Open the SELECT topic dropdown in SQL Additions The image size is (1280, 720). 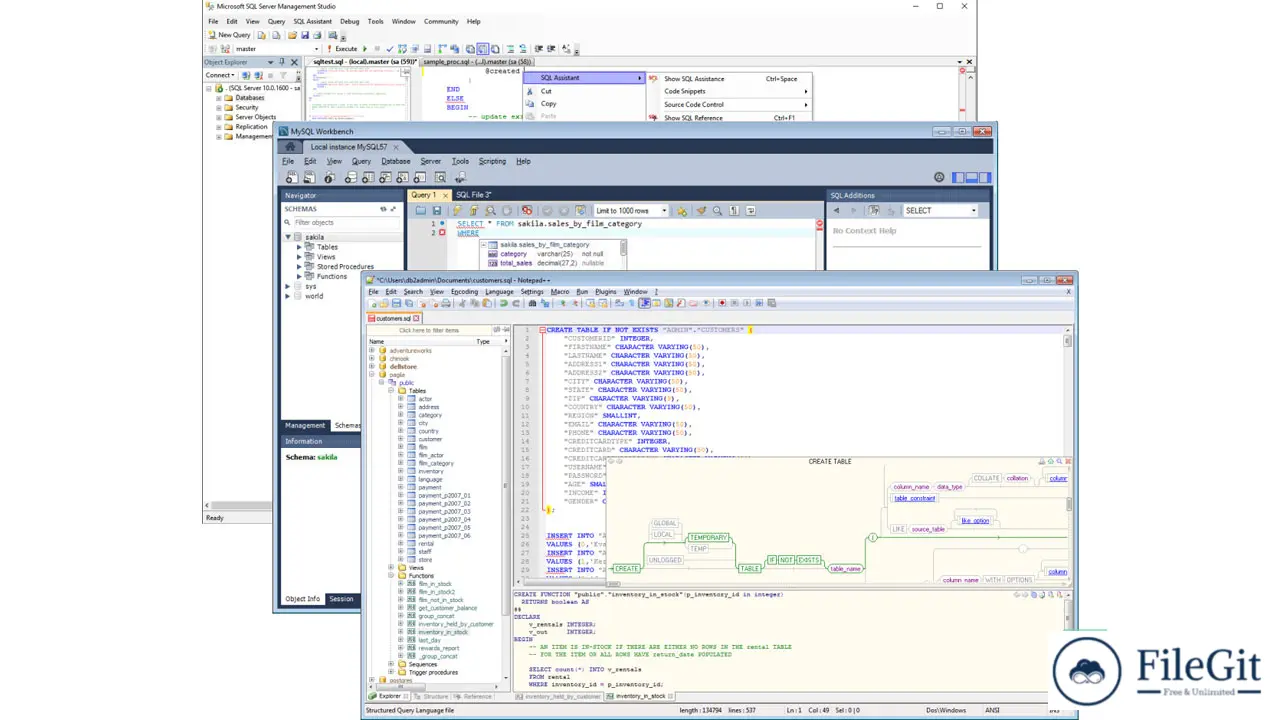point(939,210)
